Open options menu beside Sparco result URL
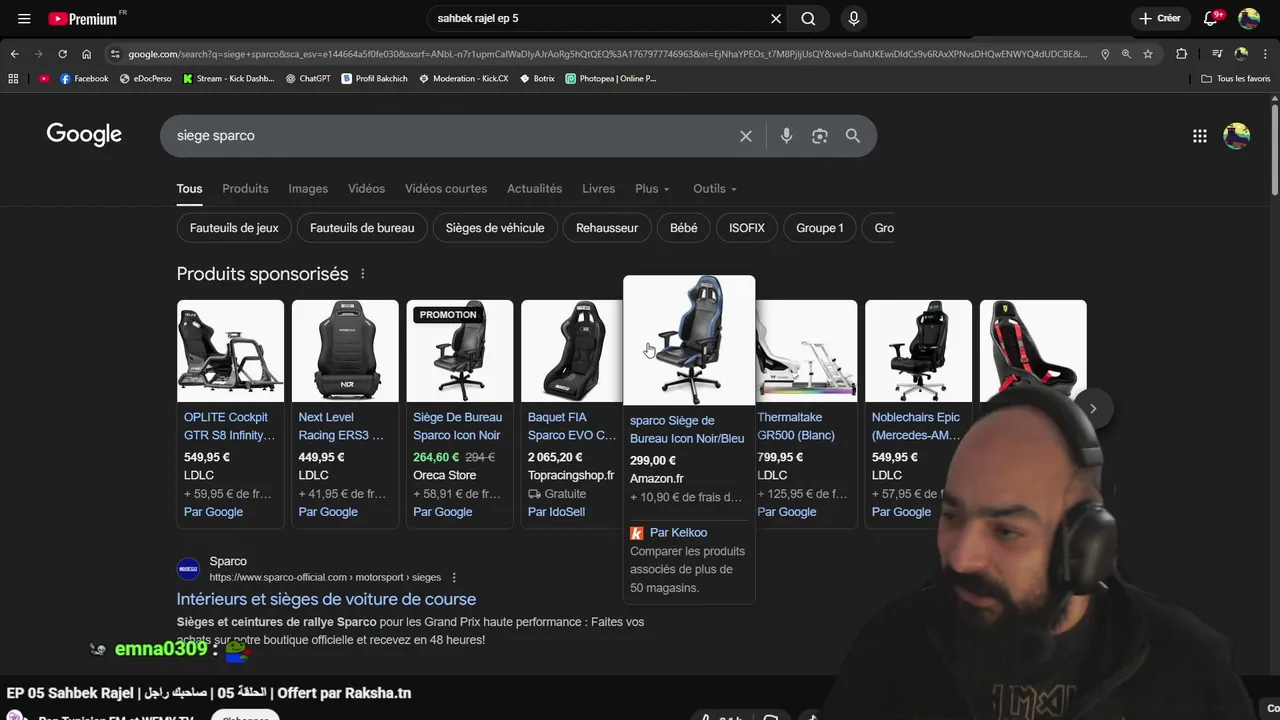This screenshot has height=720, width=1280. coord(454,577)
